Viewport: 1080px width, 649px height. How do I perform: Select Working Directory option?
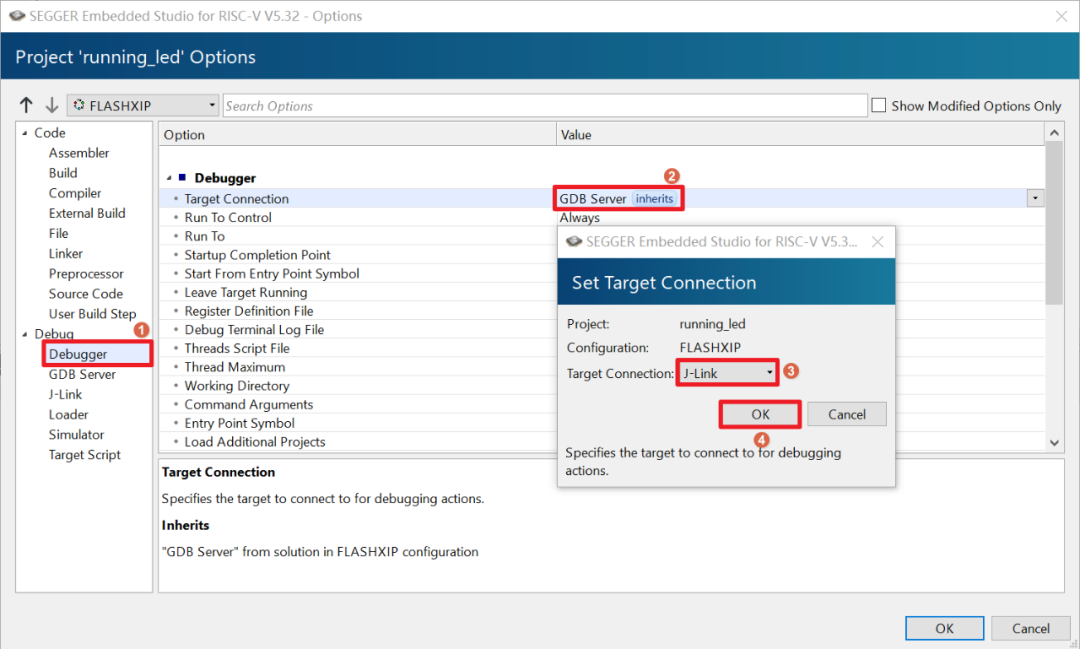(237, 386)
